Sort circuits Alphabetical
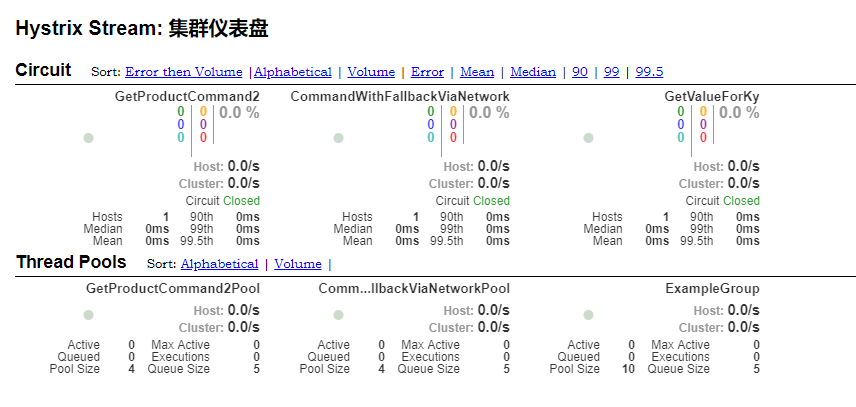 coord(293,72)
